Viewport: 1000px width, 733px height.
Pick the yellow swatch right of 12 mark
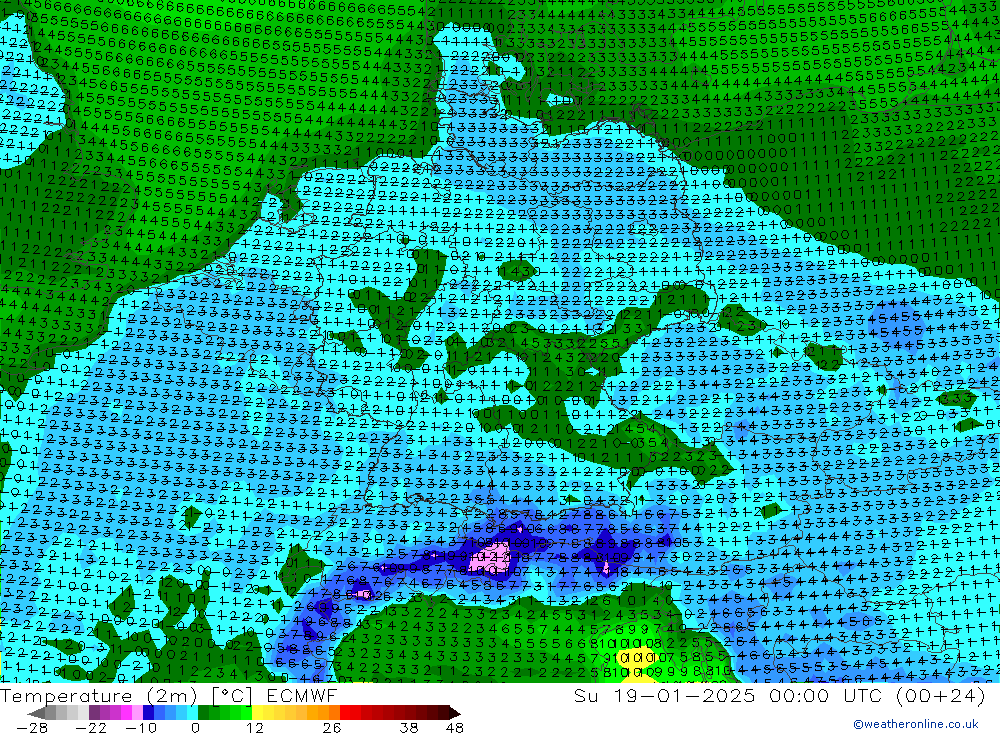257,713
